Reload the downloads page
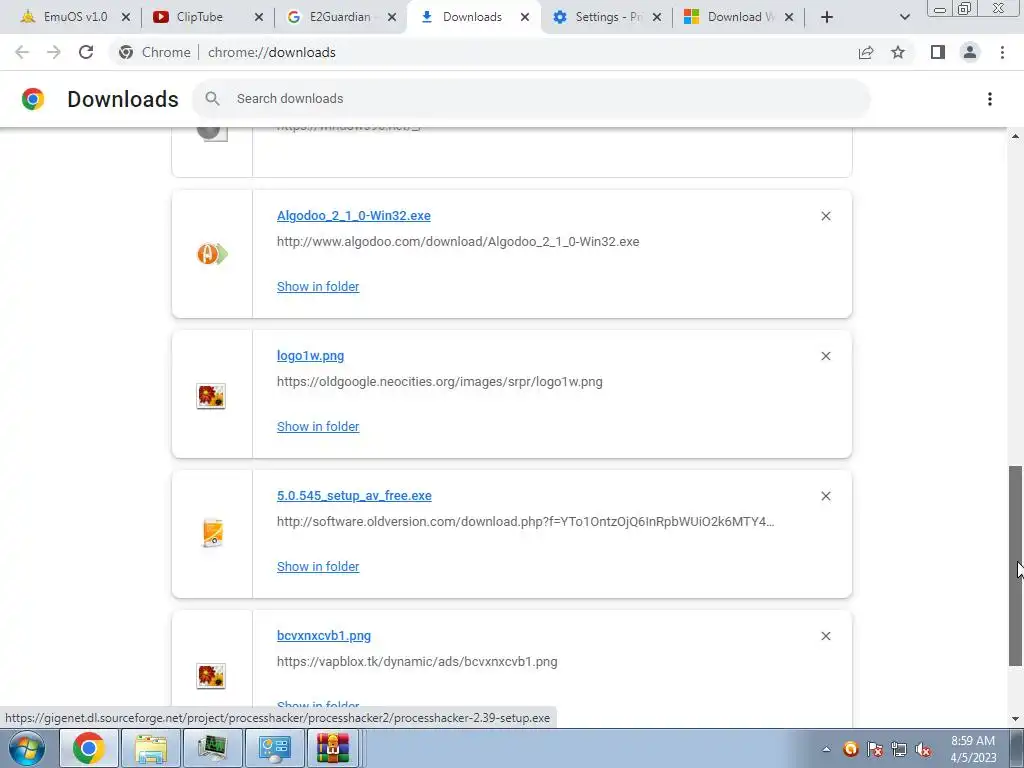1024x768 pixels. click(86, 52)
